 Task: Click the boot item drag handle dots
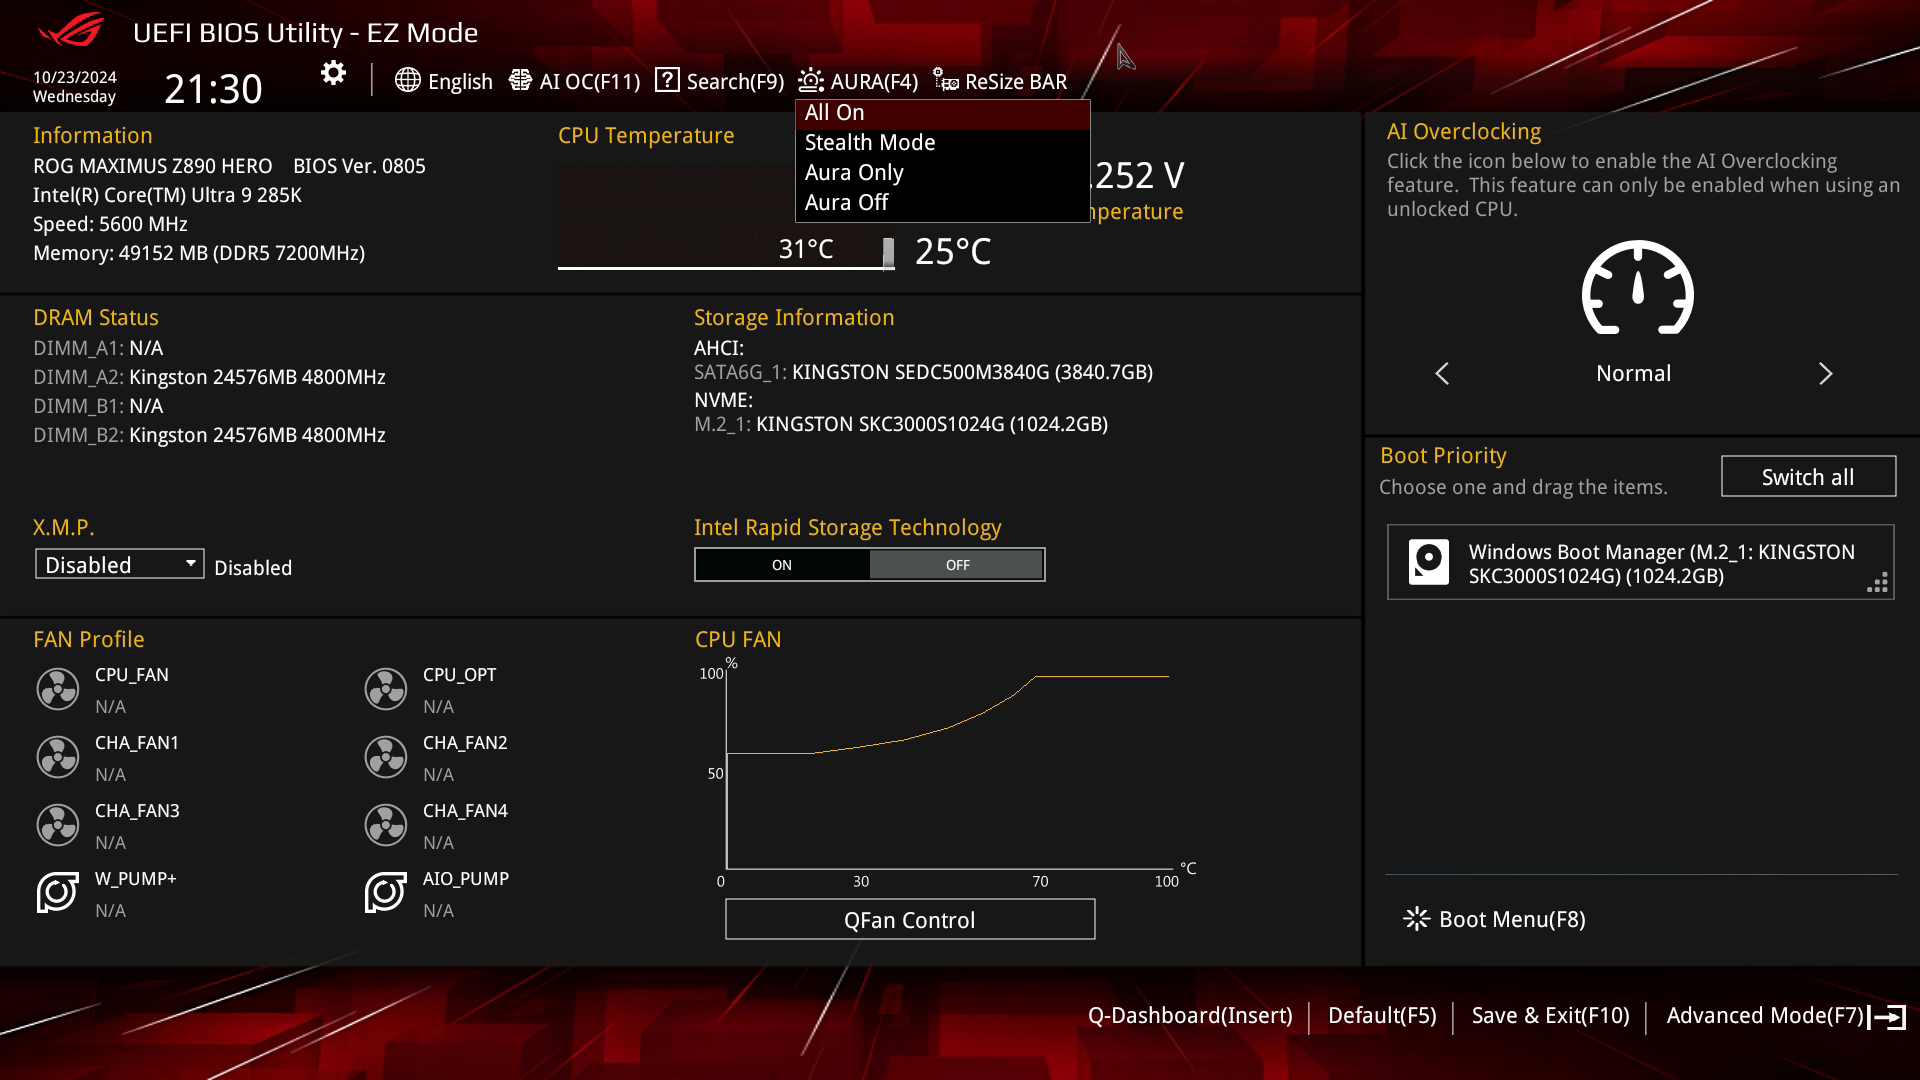coord(1877,583)
